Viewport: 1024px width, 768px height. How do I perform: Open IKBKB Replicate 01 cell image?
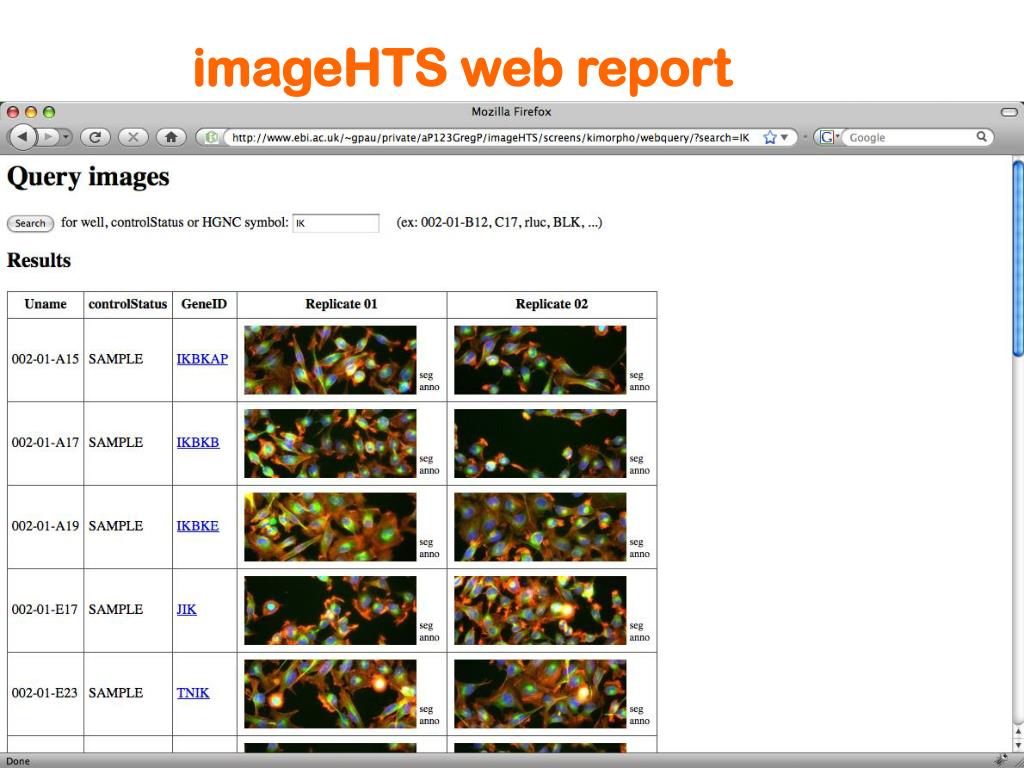(x=330, y=443)
